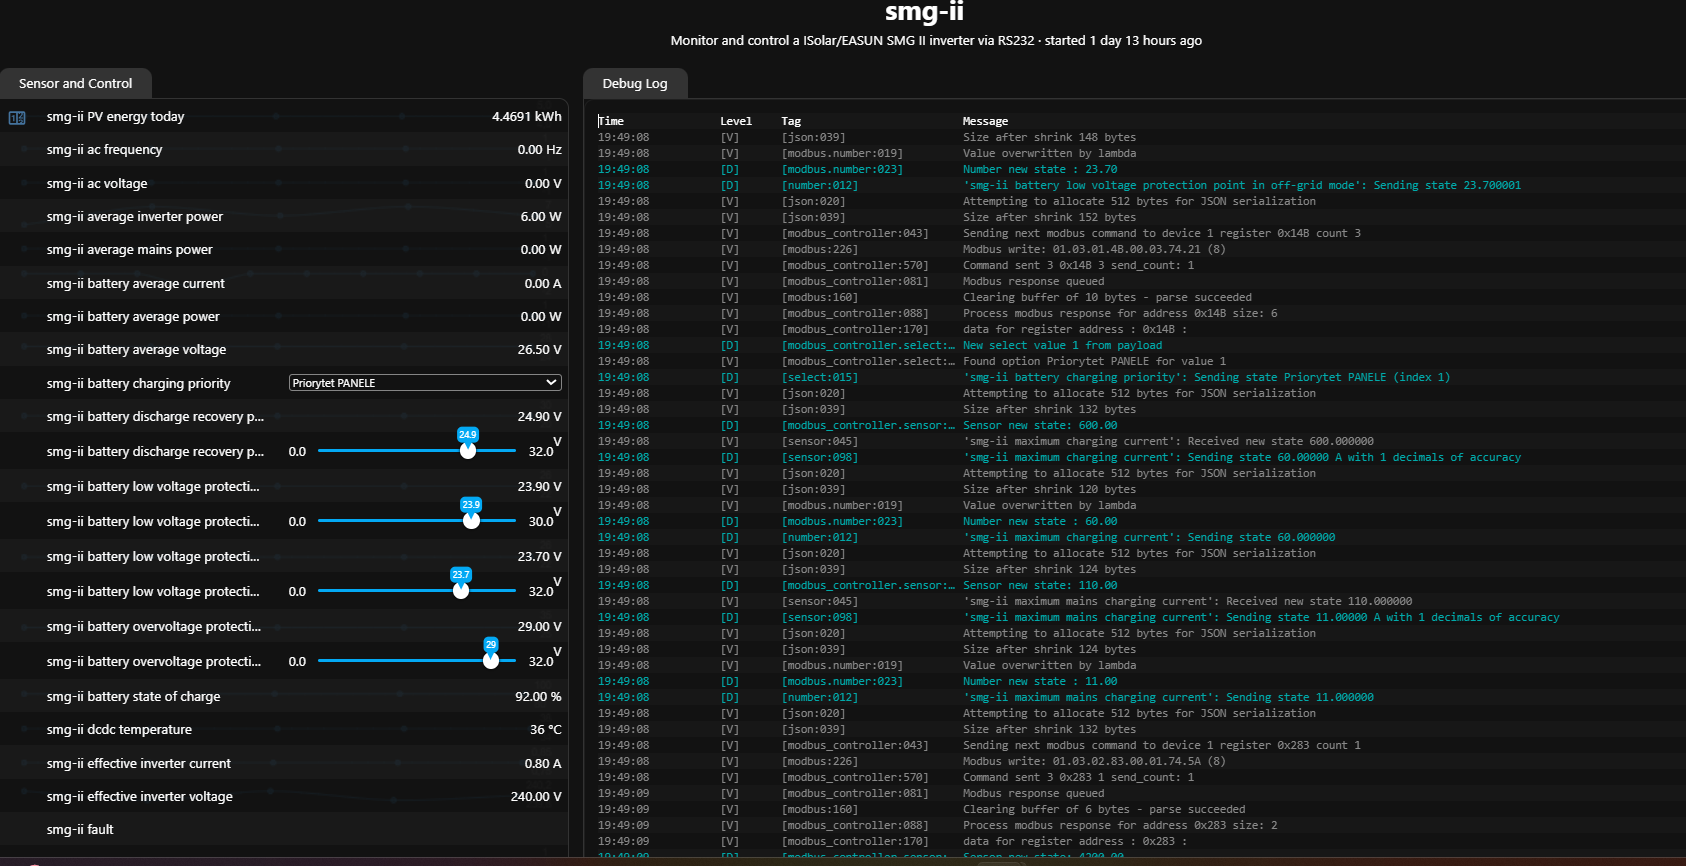
Task: Select smg-ii battery average current label
Action: [136, 284]
